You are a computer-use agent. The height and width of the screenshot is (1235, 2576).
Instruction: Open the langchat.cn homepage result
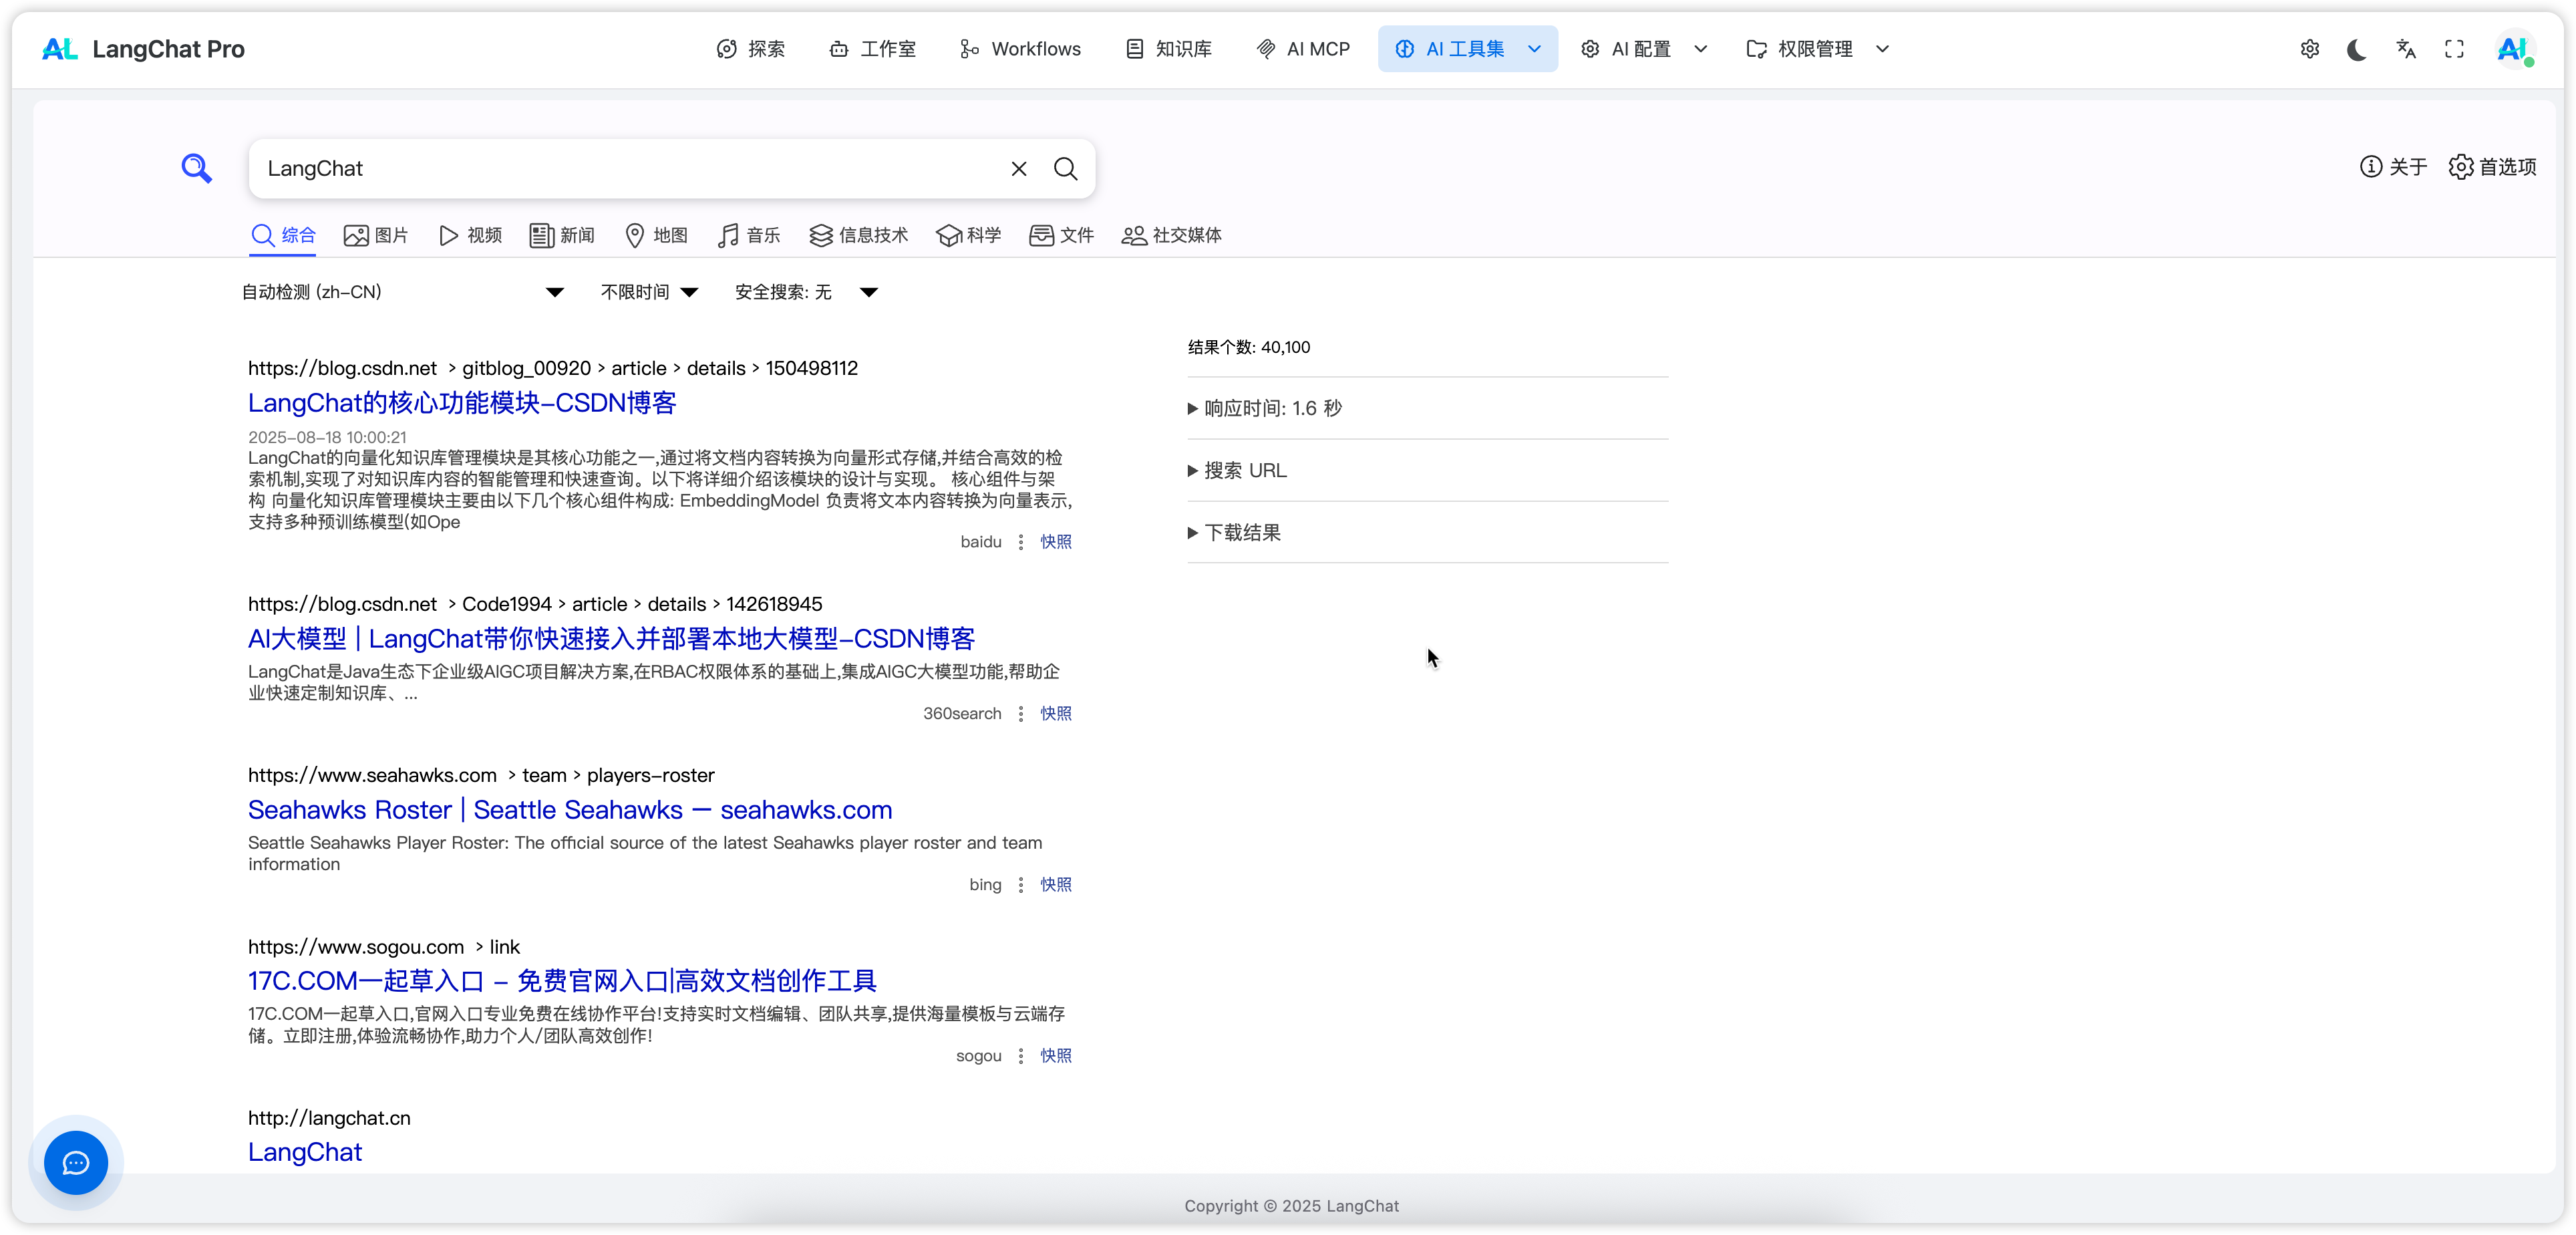click(305, 1152)
